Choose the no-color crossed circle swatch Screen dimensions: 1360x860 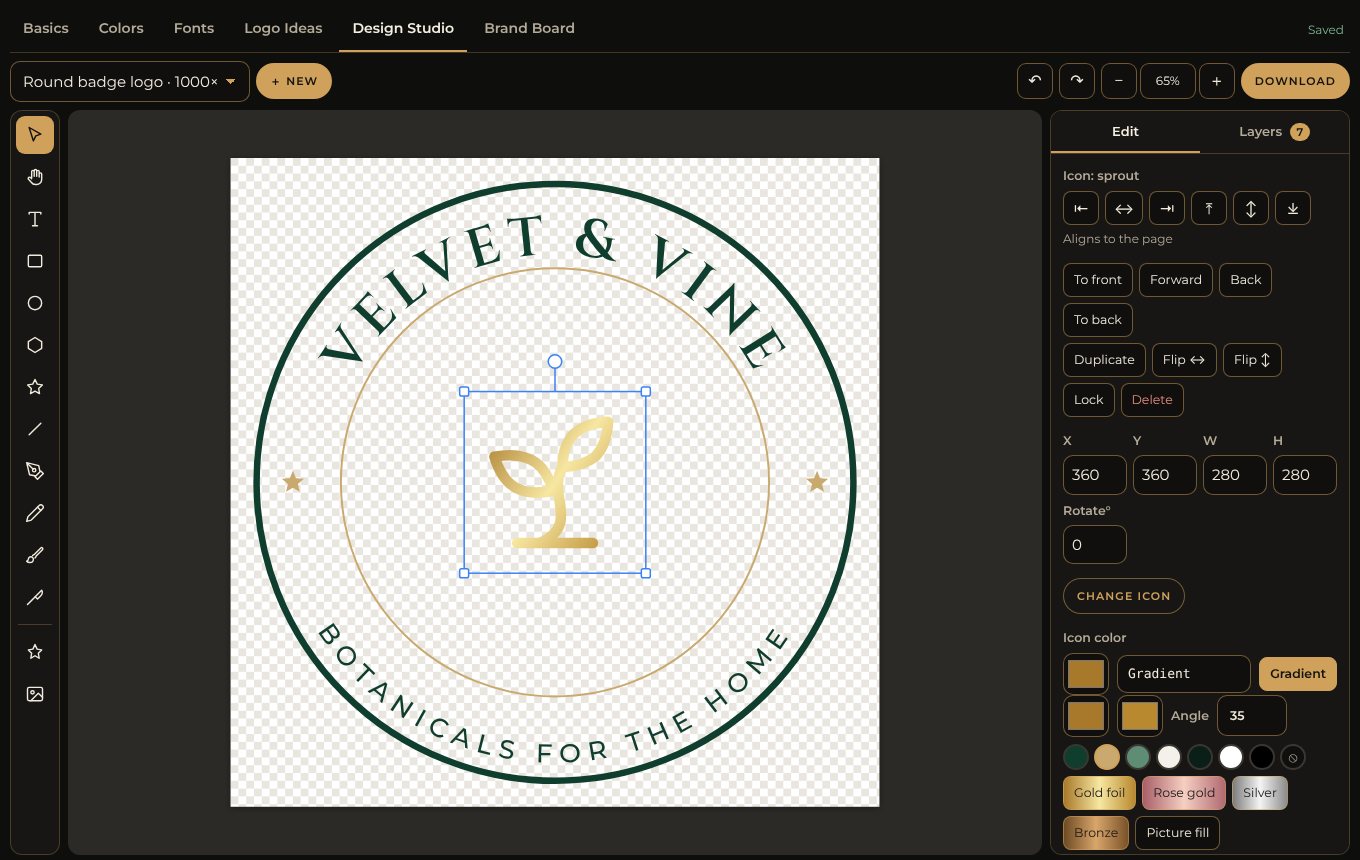(1293, 757)
